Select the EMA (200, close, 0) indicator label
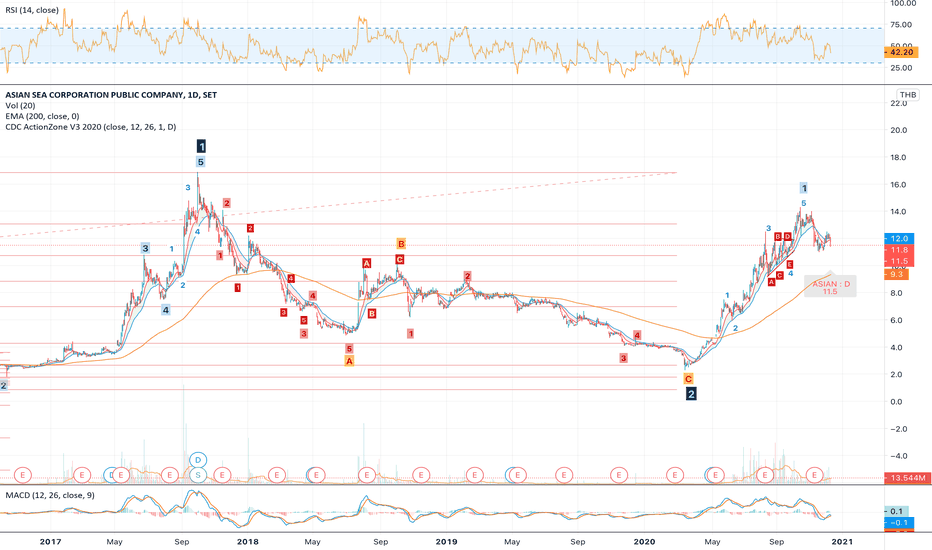 point(42,116)
